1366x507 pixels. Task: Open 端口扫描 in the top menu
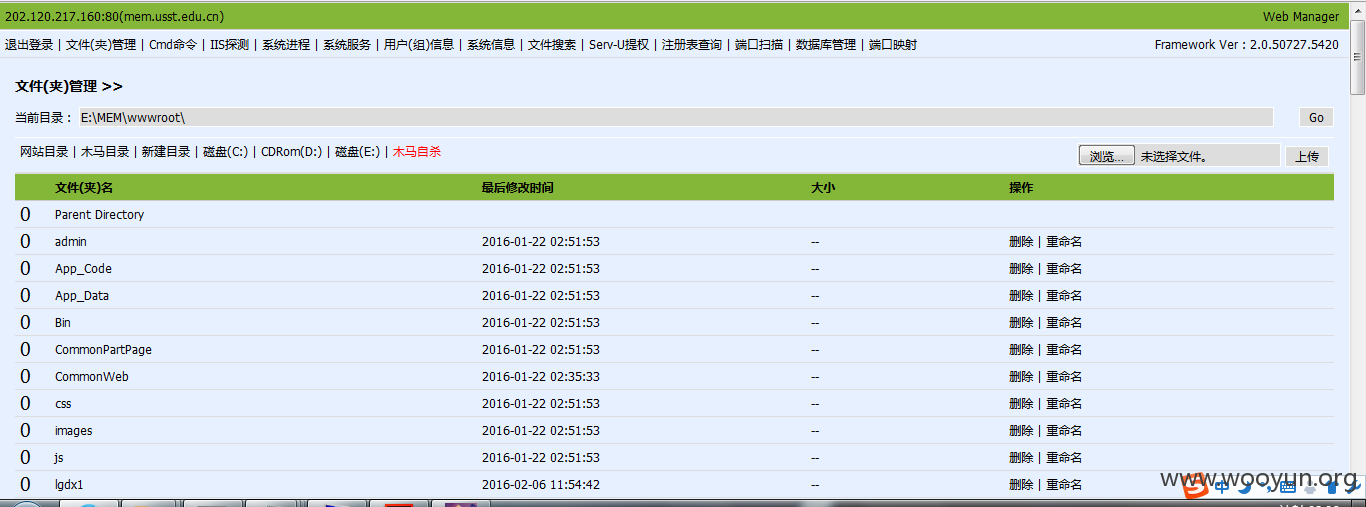pos(759,45)
